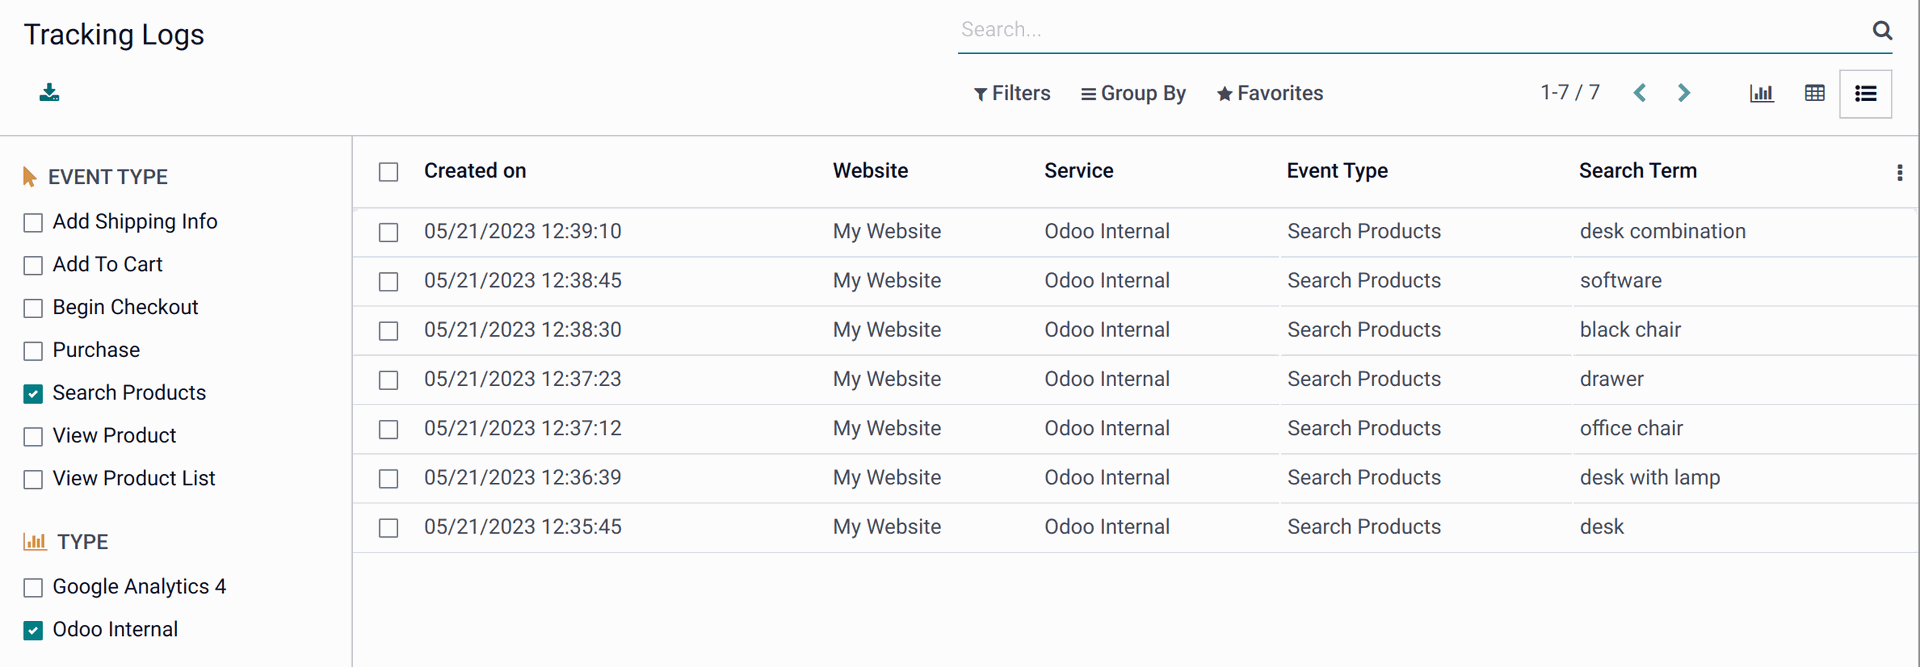Go to the next page of records
This screenshot has height=667, width=1920.
pyautogui.click(x=1684, y=93)
